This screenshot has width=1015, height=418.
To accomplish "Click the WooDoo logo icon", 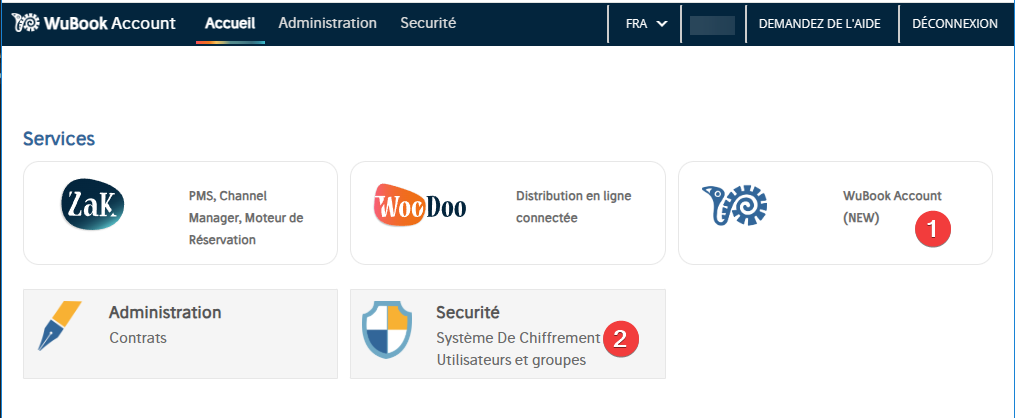I will 419,206.
